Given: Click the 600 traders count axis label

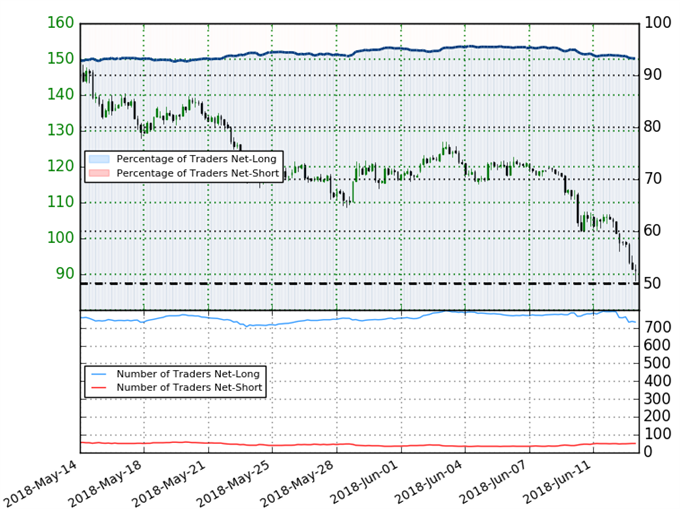Looking at the screenshot, I should pos(657,346).
